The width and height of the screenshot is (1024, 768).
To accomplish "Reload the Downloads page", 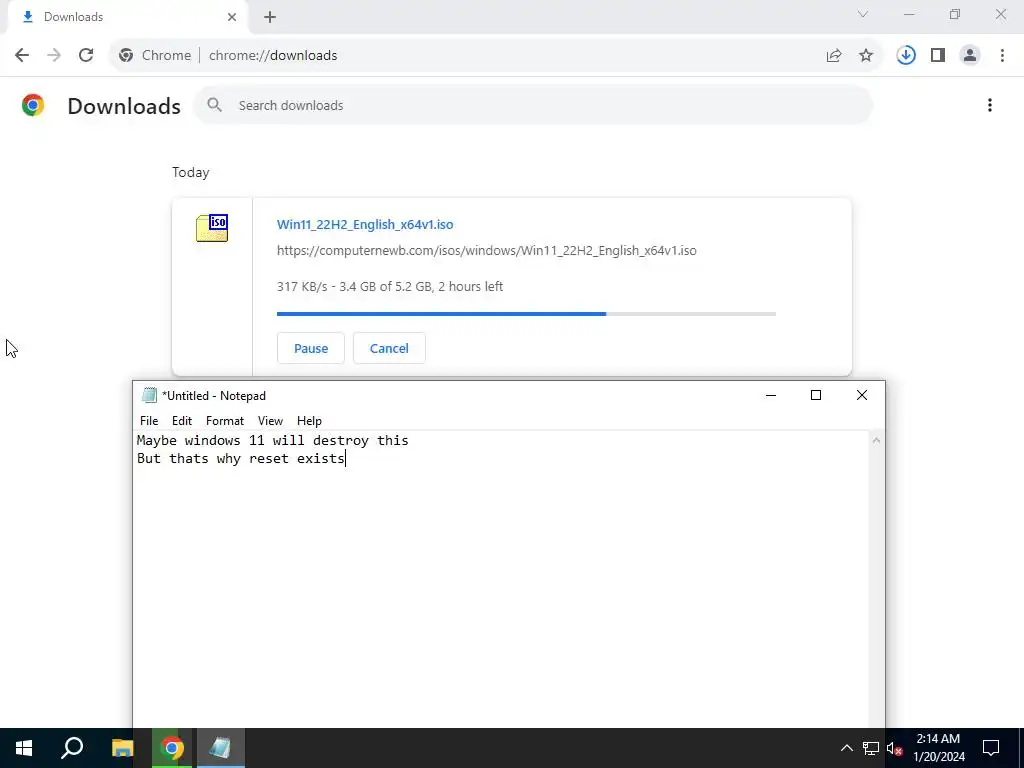I will (86, 56).
